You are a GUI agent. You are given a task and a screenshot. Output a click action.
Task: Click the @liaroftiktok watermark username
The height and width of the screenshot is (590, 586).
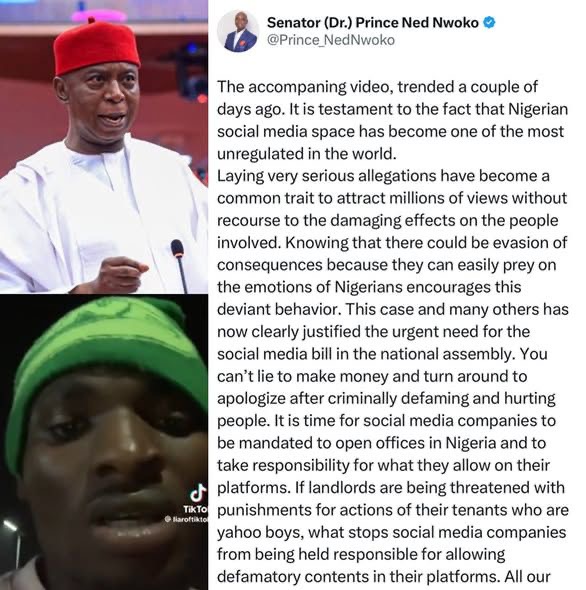[186, 519]
